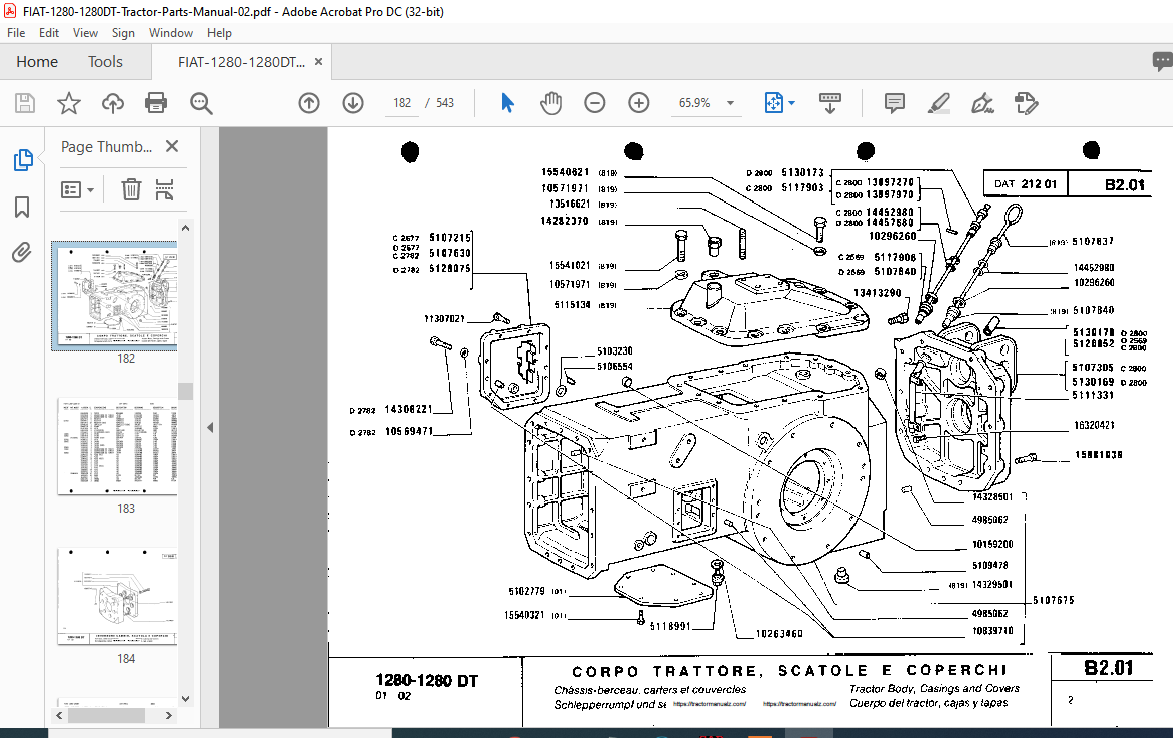Enable scrolling mode icon in toolbar

click(830, 102)
